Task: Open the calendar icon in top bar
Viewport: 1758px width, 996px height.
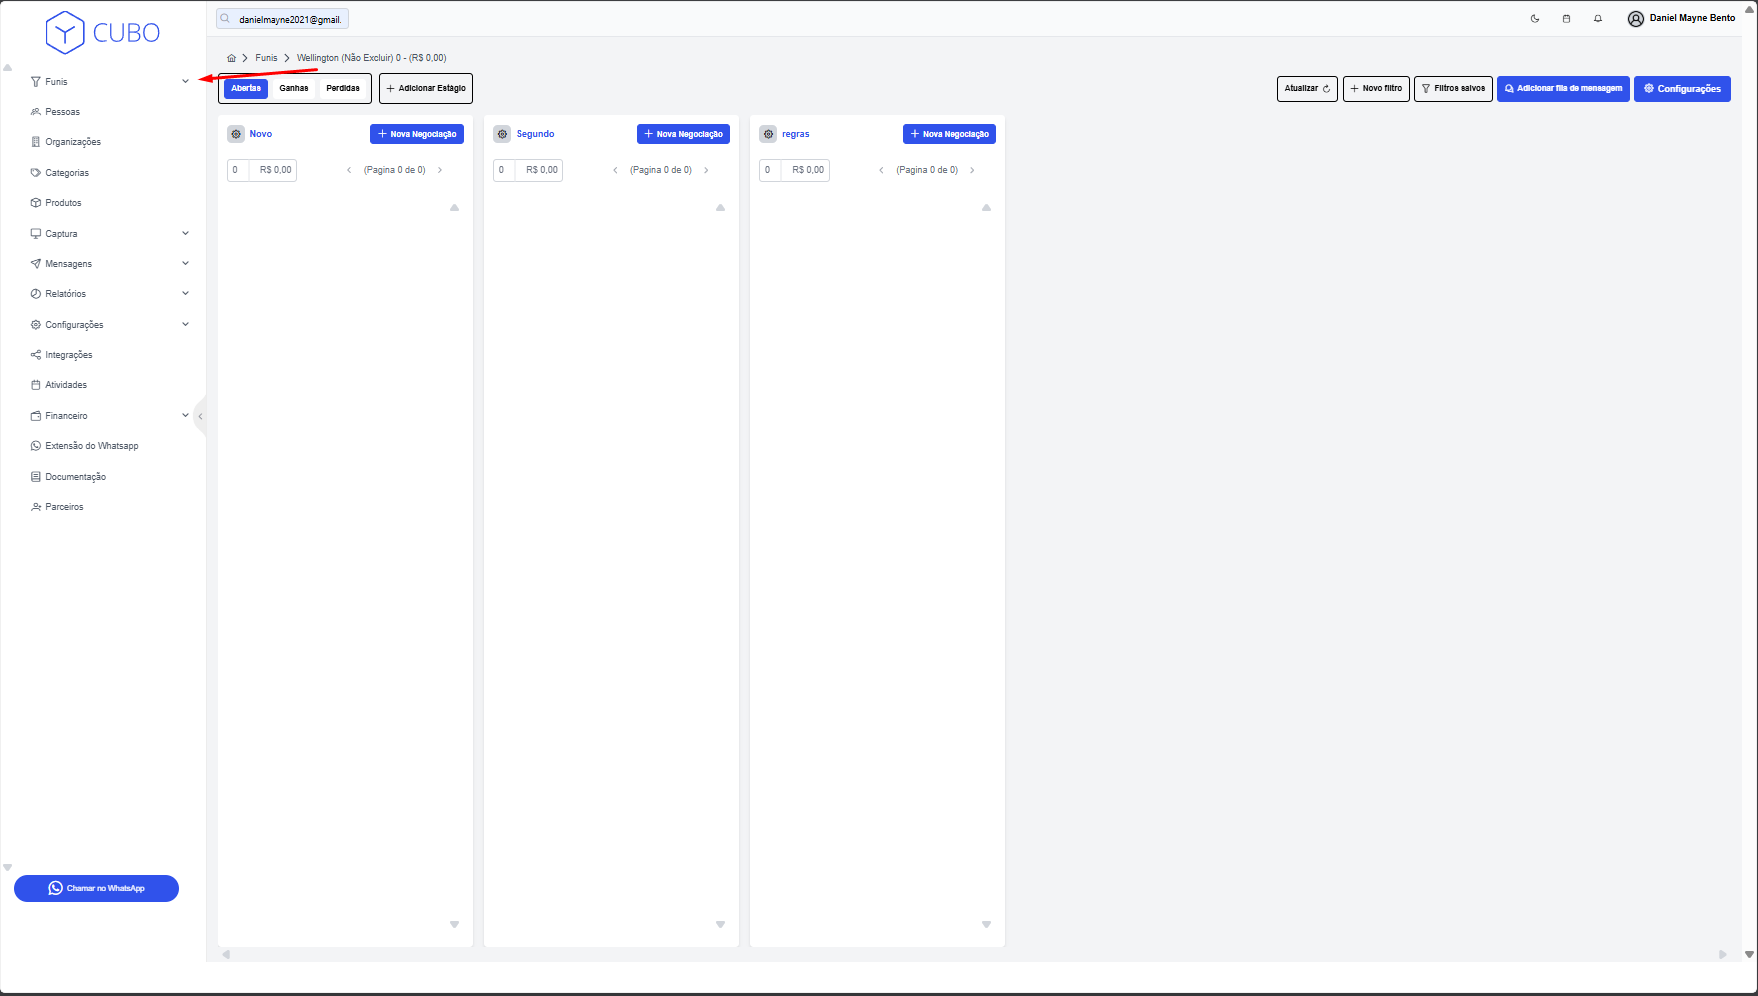Action: coord(1566,19)
